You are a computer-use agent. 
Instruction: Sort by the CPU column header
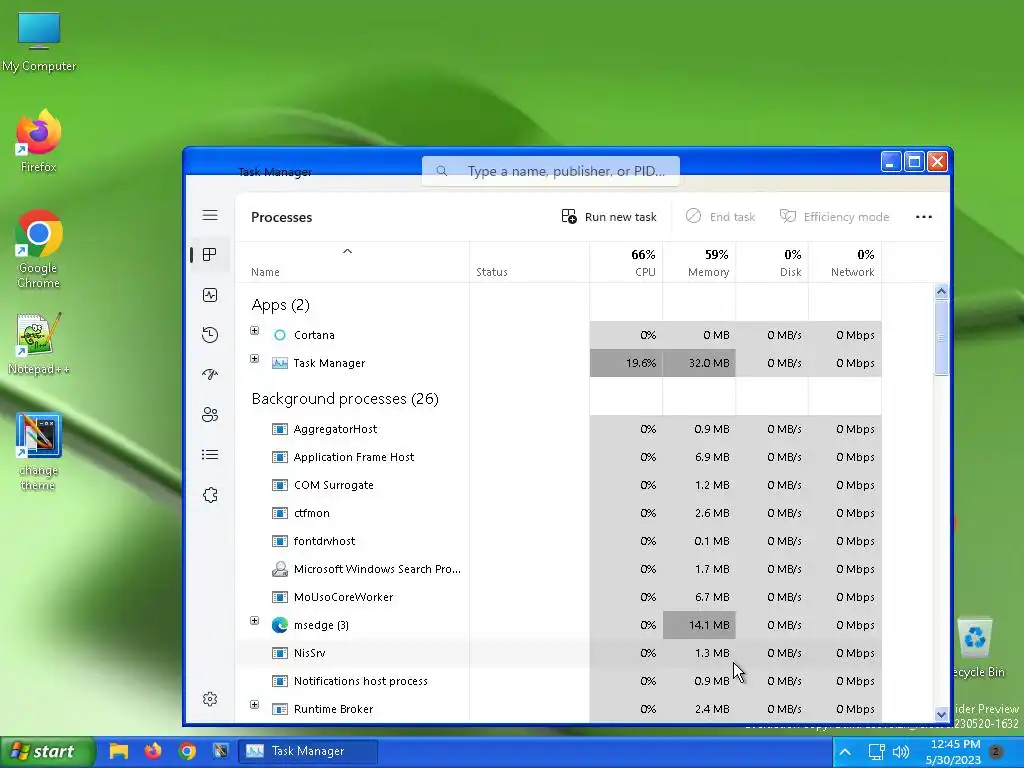(626, 263)
